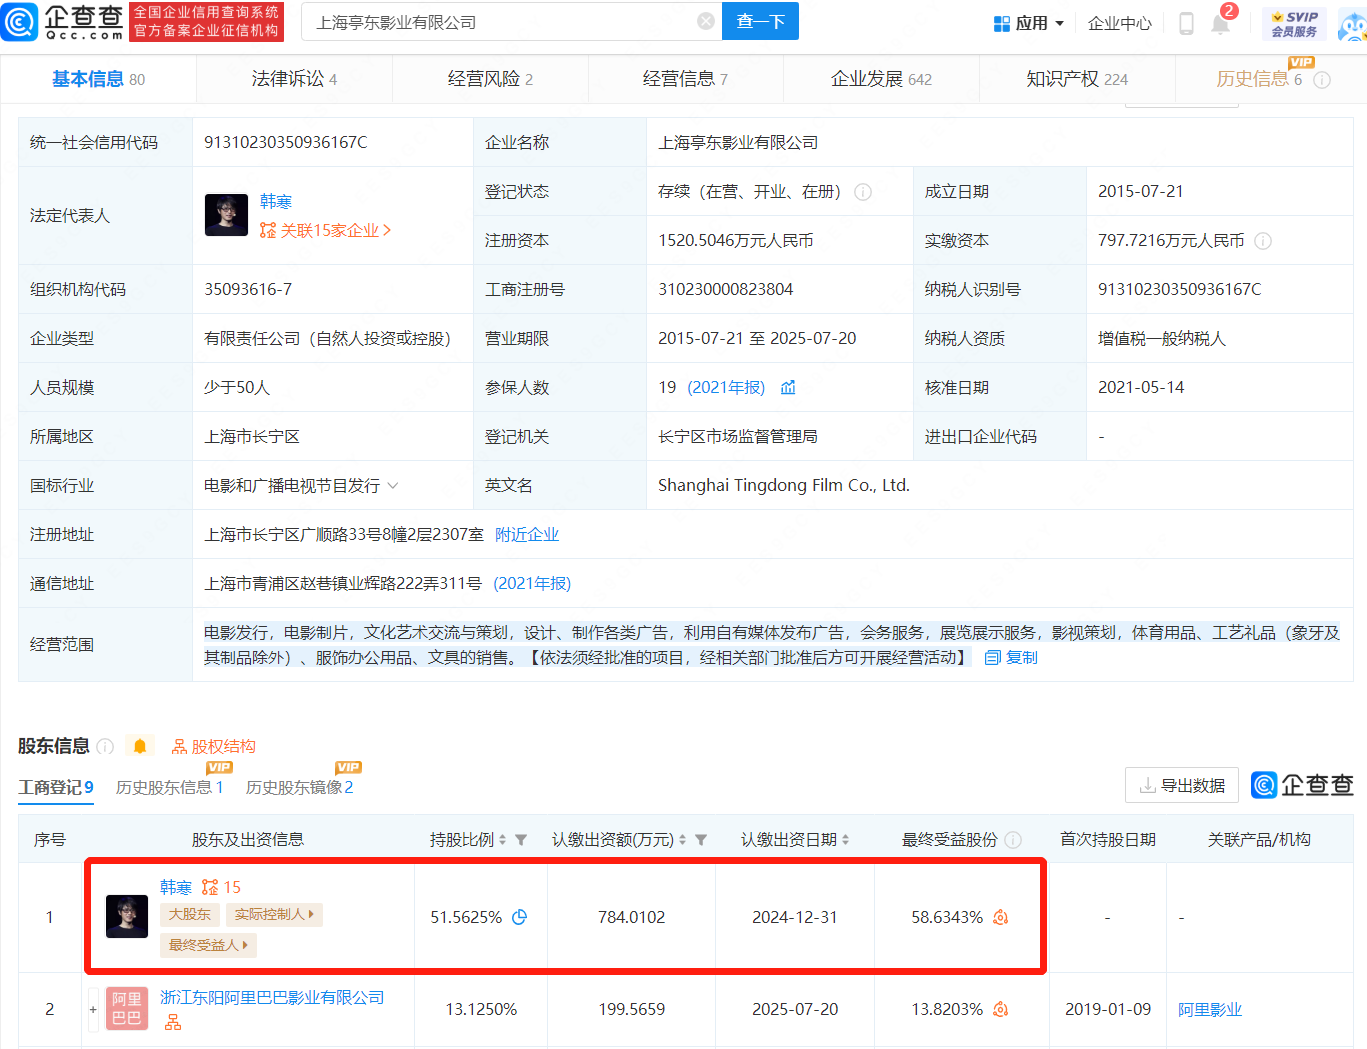Image resolution: width=1367 pixels, height=1049 pixels.
Task: Open shareholder 韩寒 link in row 1
Action: [x=176, y=887]
